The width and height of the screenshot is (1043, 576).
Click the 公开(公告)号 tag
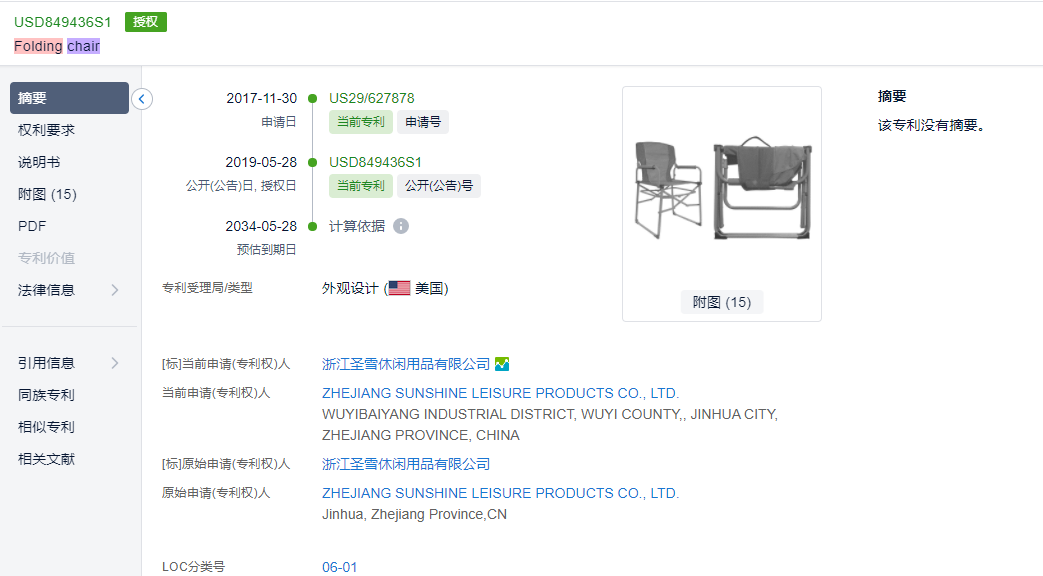pos(439,186)
